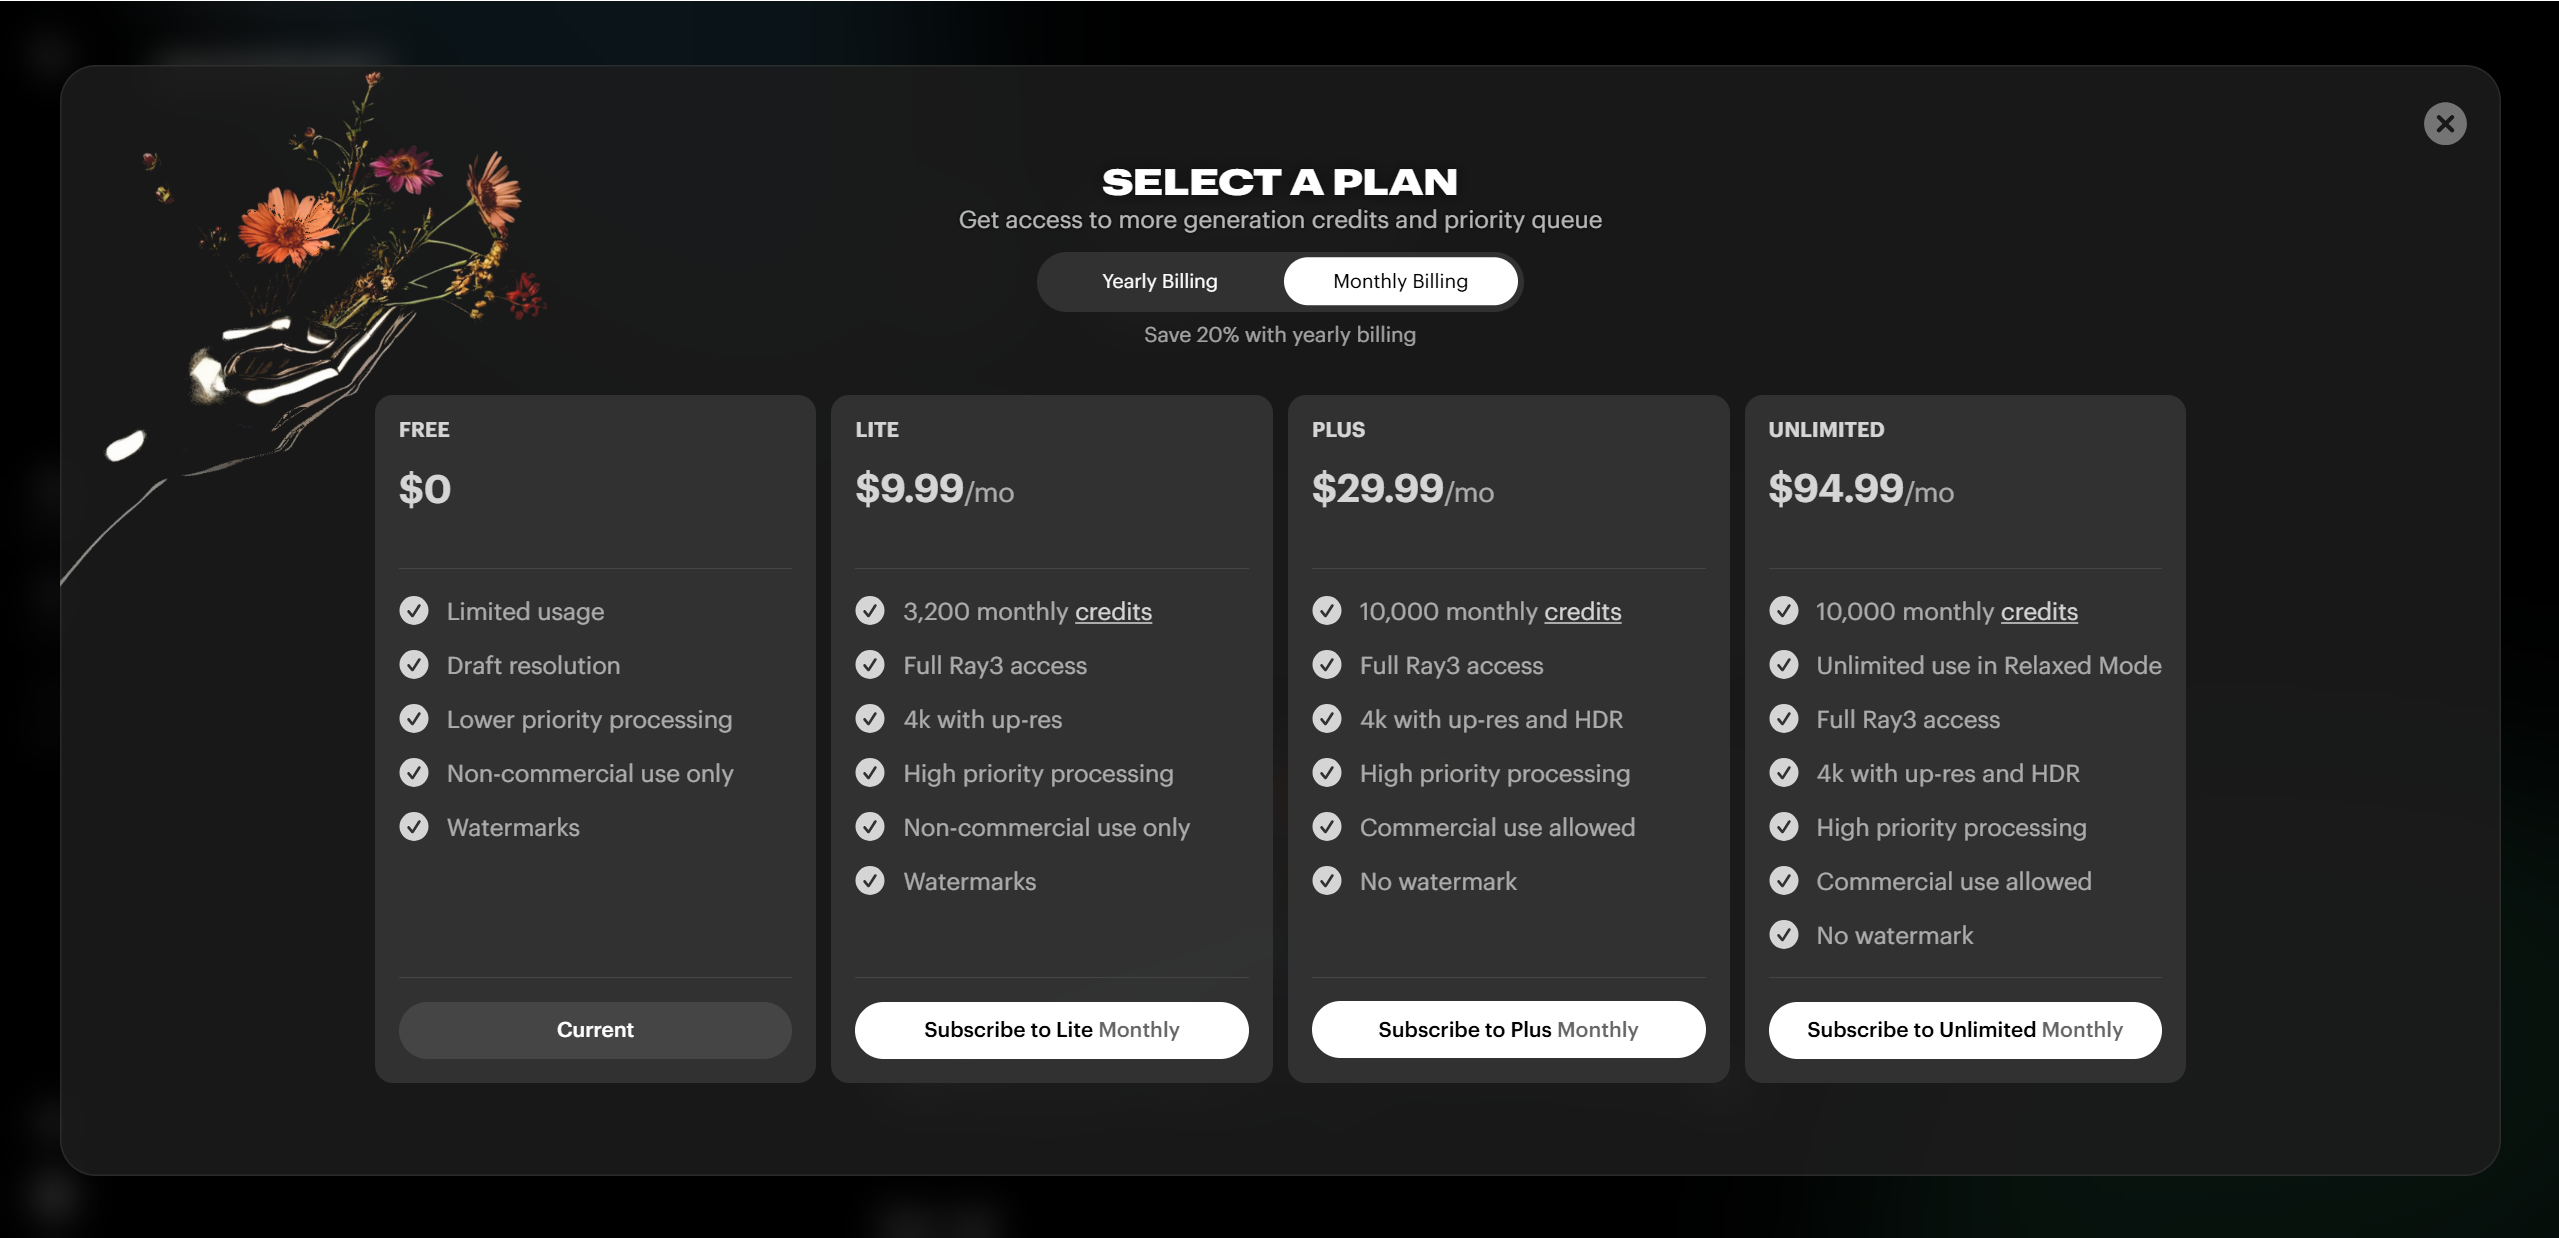This screenshot has width=2559, height=1238.
Task: Click the Current plan button
Action: [x=595, y=1029]
